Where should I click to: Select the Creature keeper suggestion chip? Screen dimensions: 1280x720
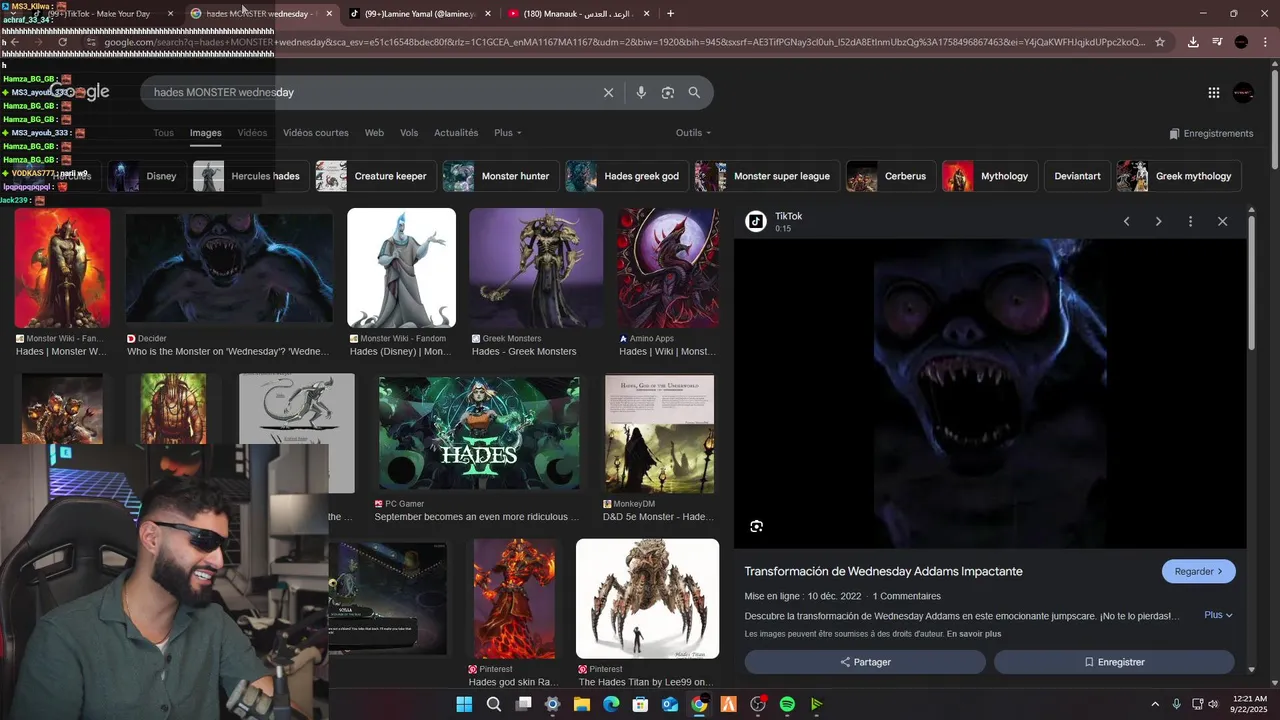click(x=375, y=176)
